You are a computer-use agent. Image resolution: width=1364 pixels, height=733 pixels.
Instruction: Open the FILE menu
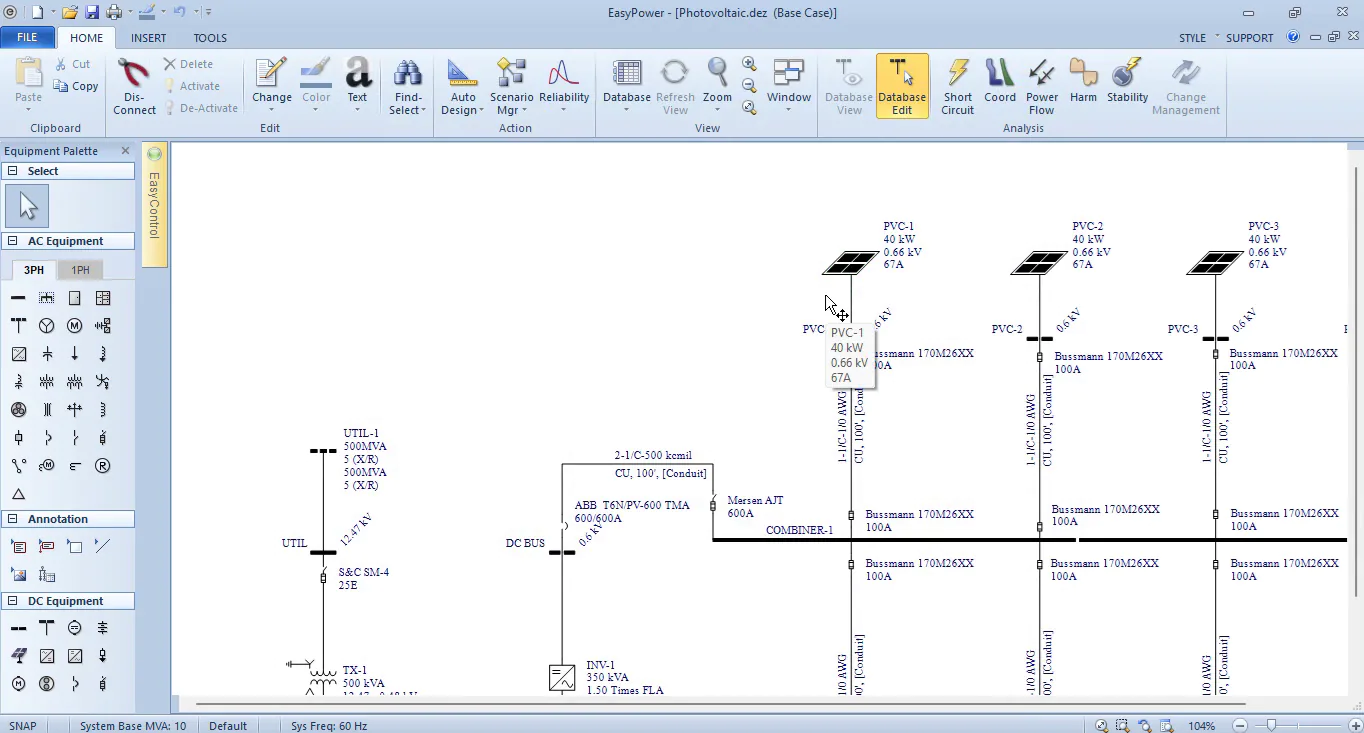27,37
